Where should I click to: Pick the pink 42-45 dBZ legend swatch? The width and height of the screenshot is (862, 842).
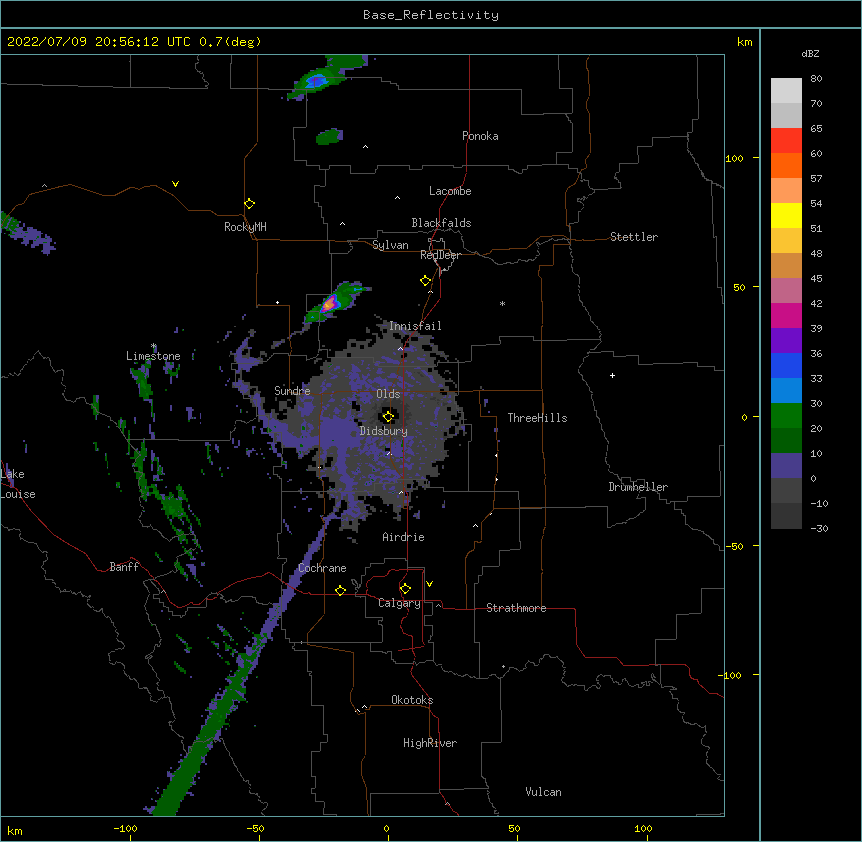(786, 291)
